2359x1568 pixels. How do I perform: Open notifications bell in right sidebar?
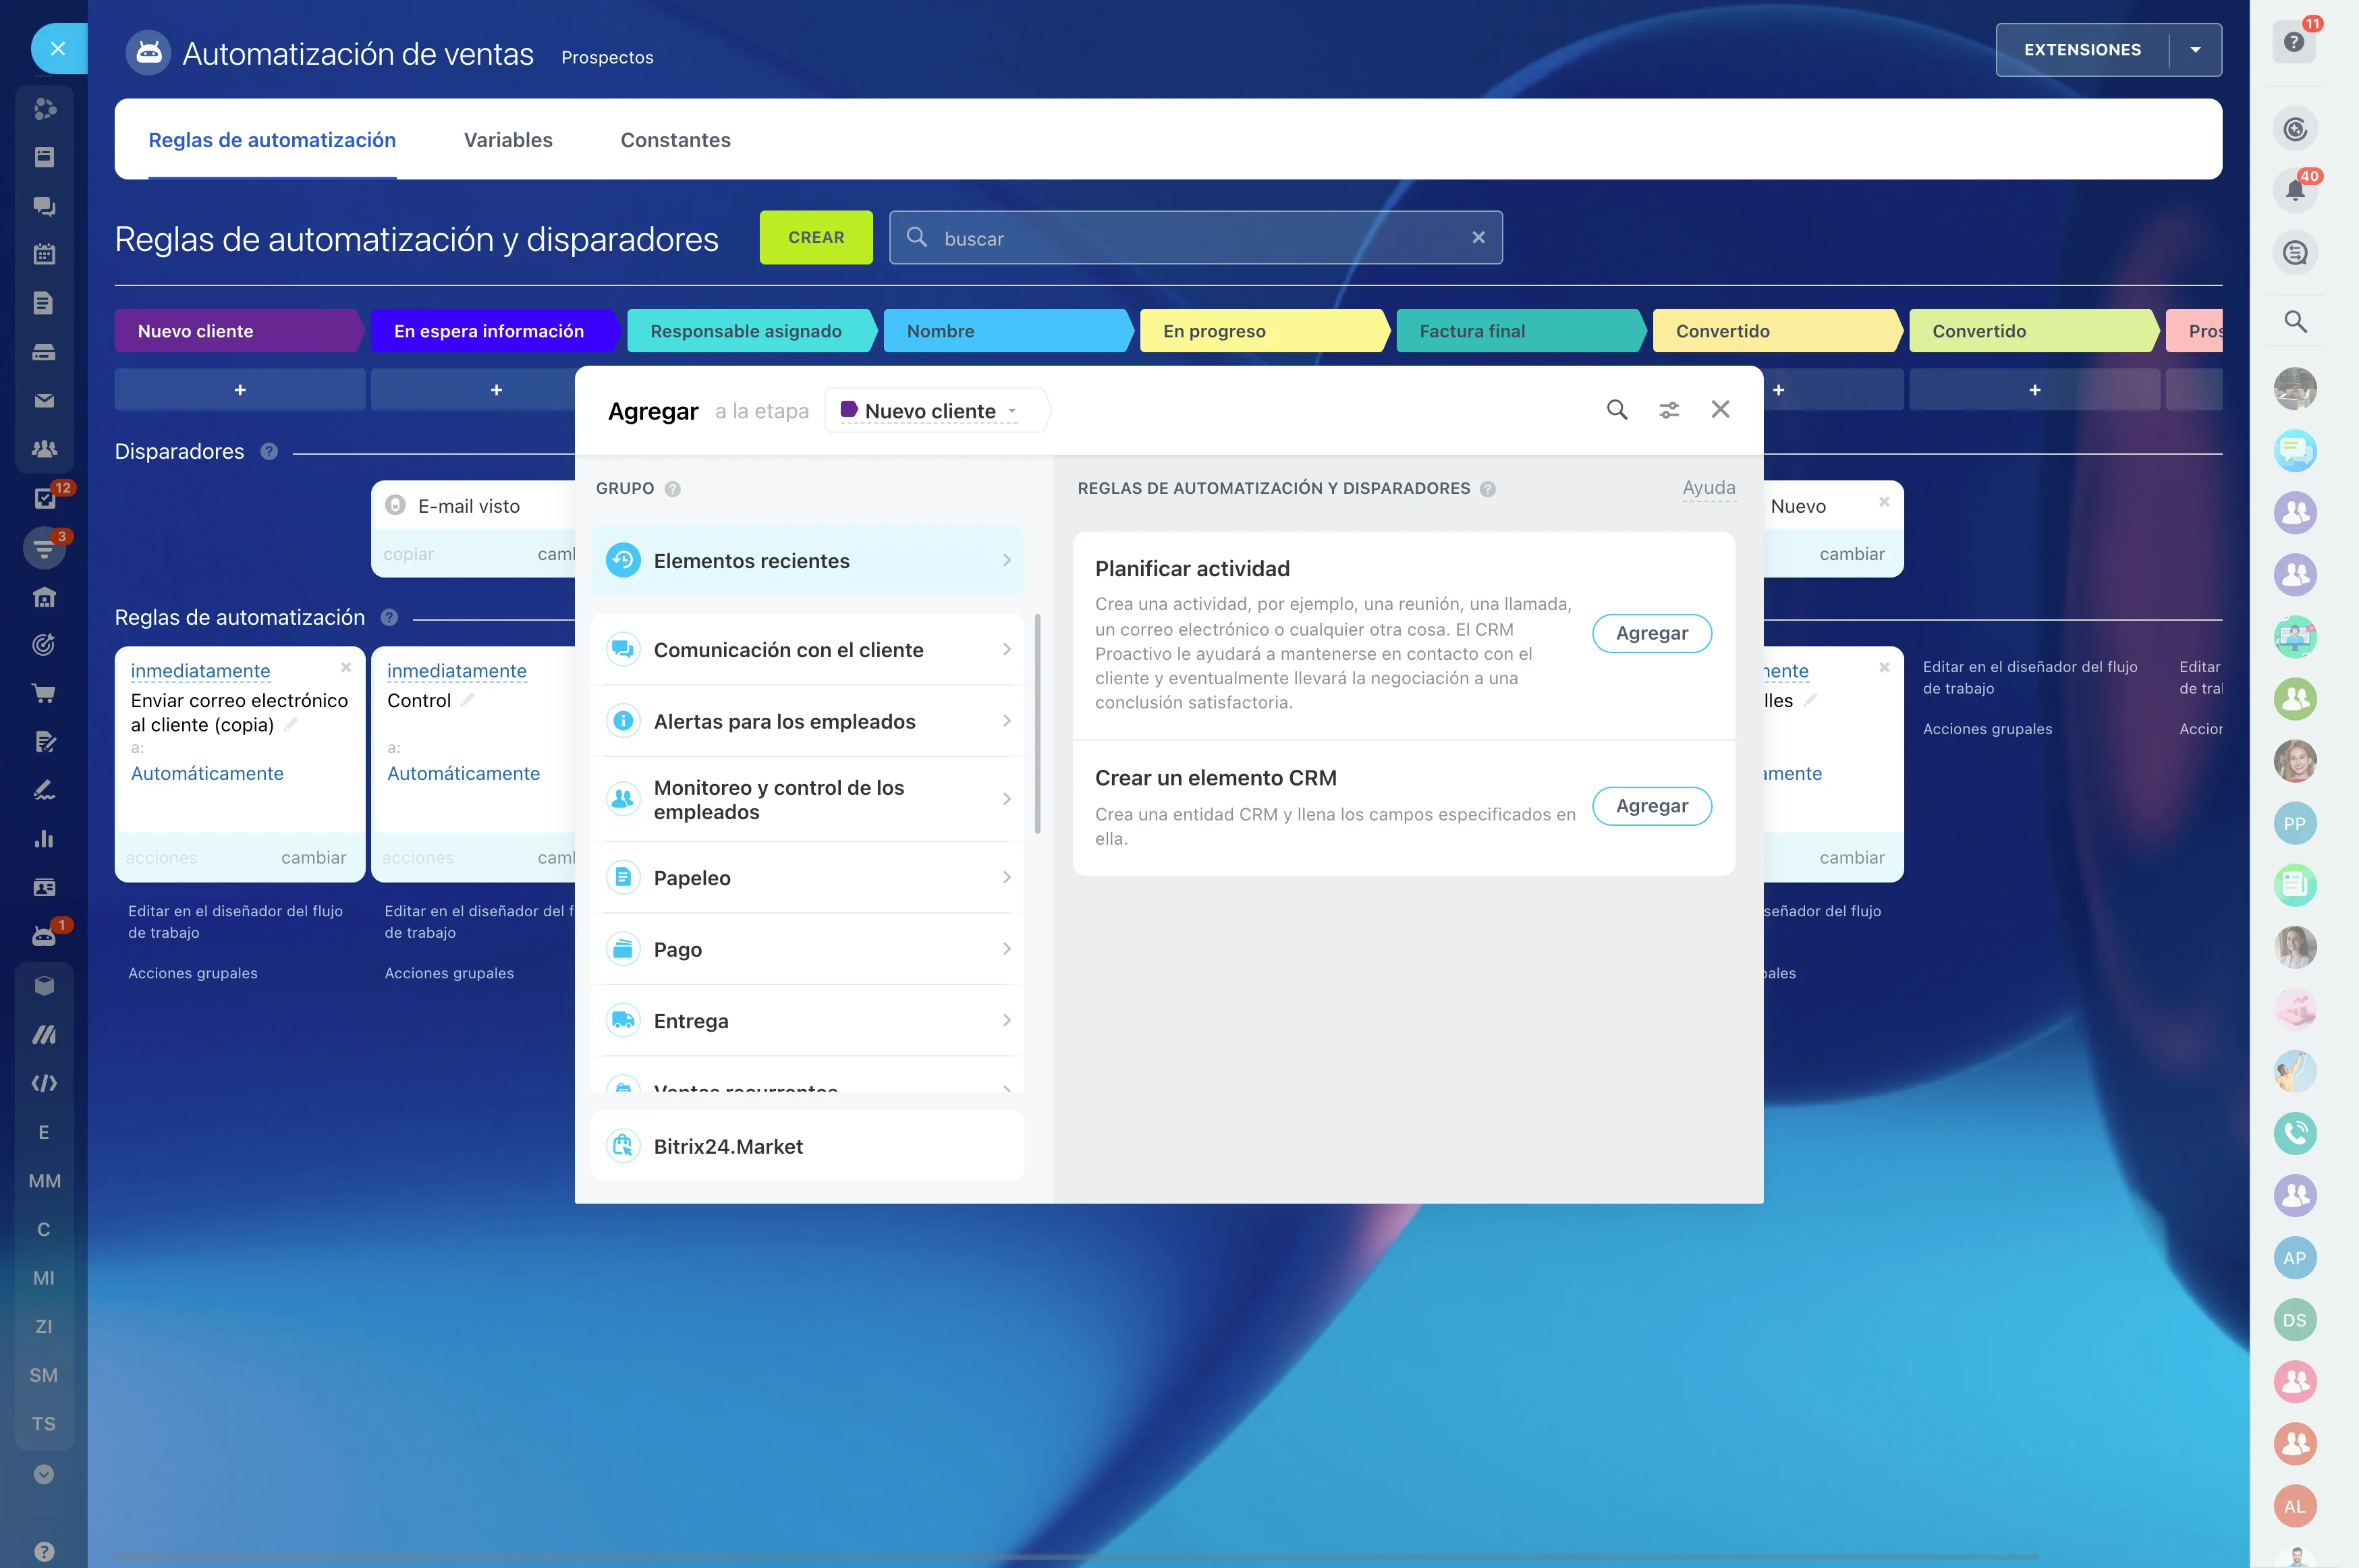[x=2294, y=190]
